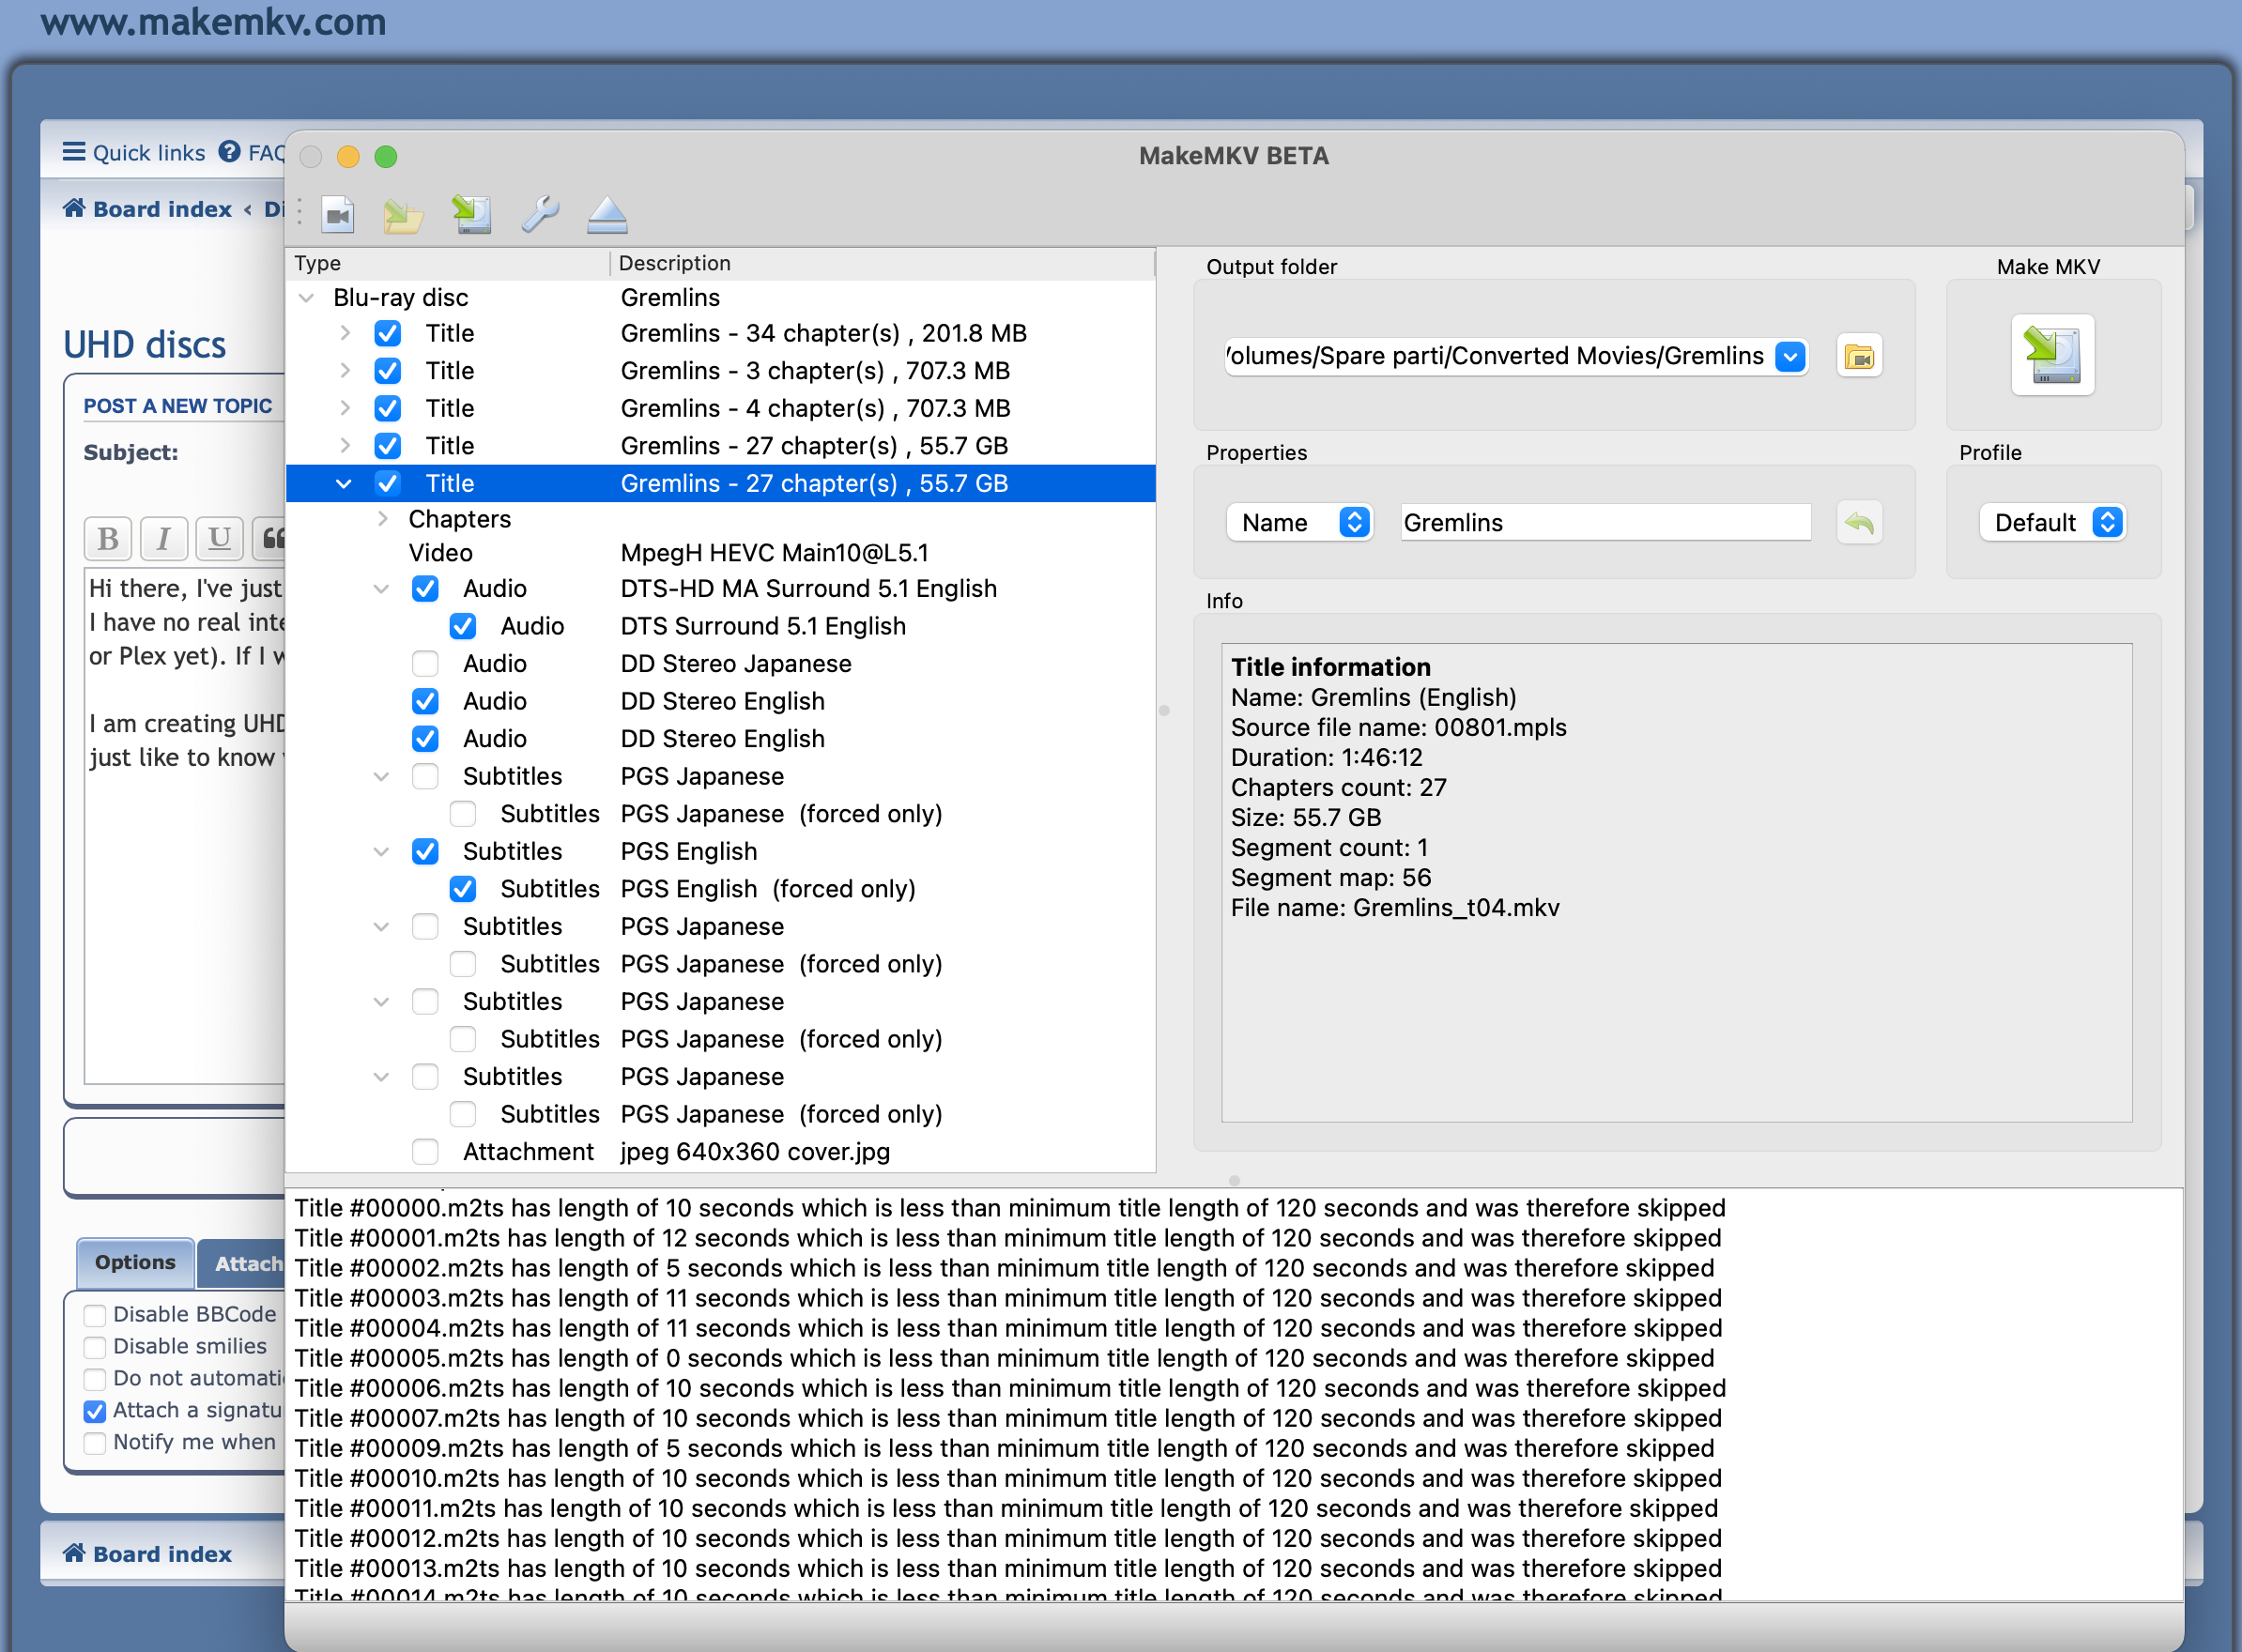Image resolution: width=2242 pixels, height=1652 pixels.
Task: Select the first 27 chapter(s) 55.7 GB title row
Action: [721, 446]
